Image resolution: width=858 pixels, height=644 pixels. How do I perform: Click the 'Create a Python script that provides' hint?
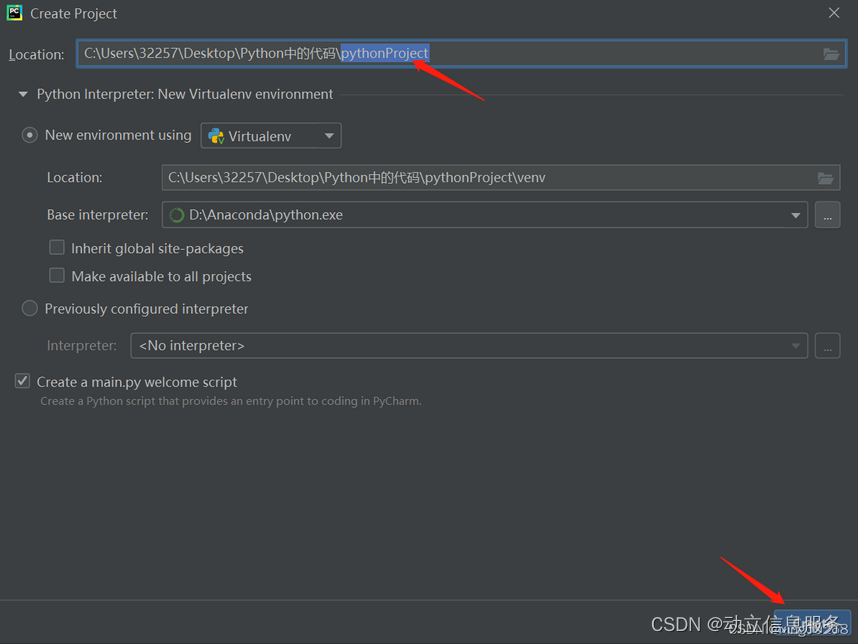coord(231,401)
